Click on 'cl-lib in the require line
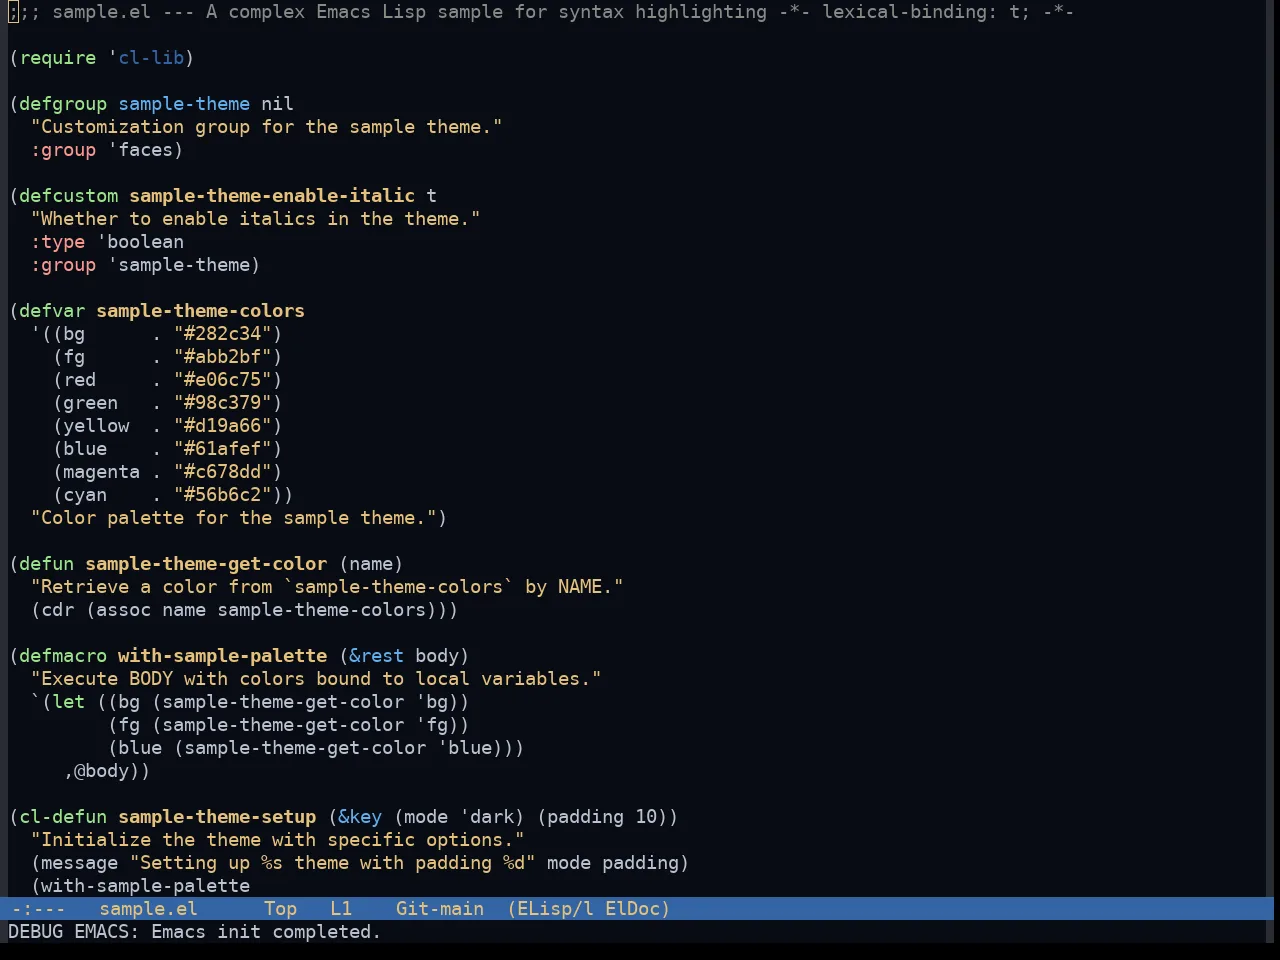 [146, 58]
